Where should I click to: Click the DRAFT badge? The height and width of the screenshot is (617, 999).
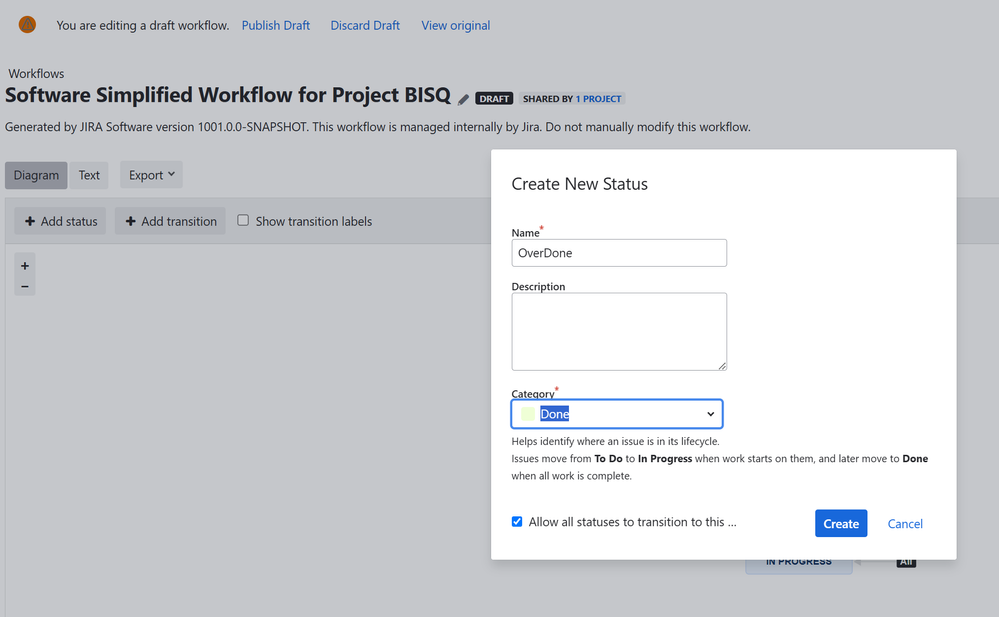pyautogui.click(x=494, y=99)
